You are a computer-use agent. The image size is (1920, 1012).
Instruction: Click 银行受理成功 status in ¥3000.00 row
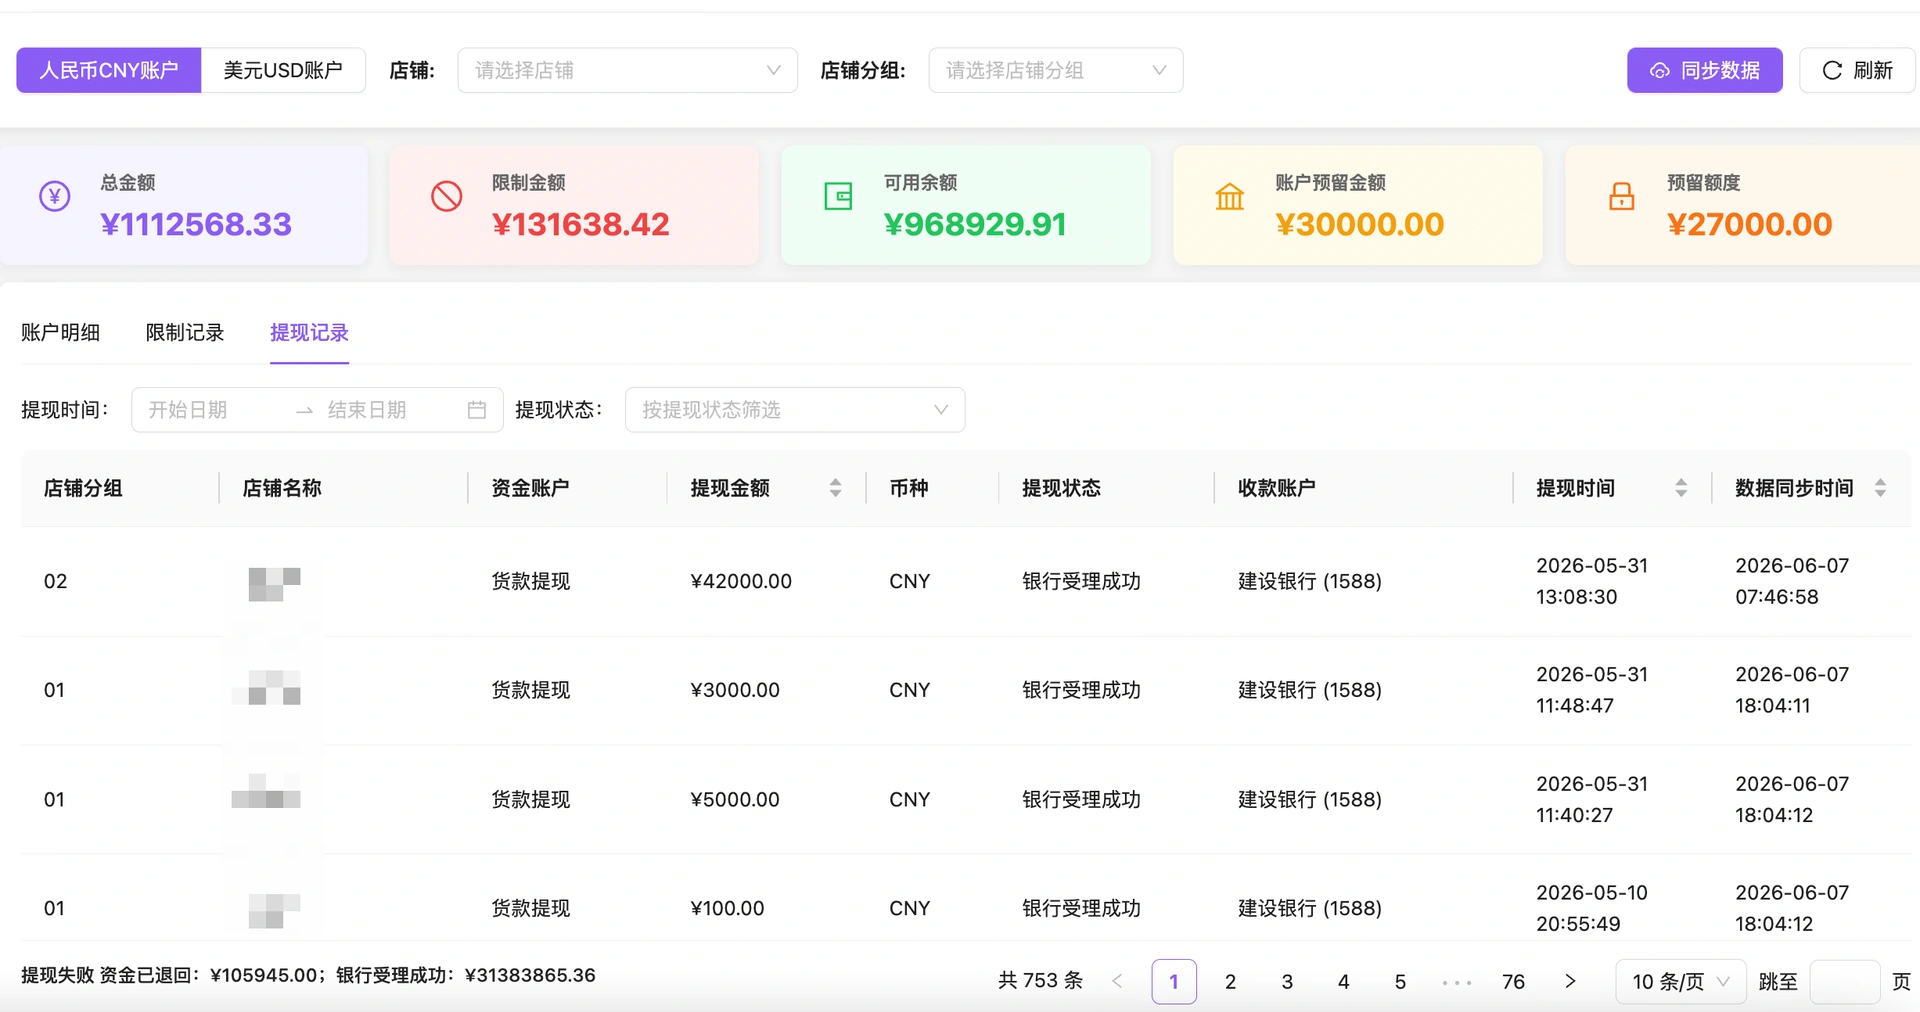[x=1081, y=690]
